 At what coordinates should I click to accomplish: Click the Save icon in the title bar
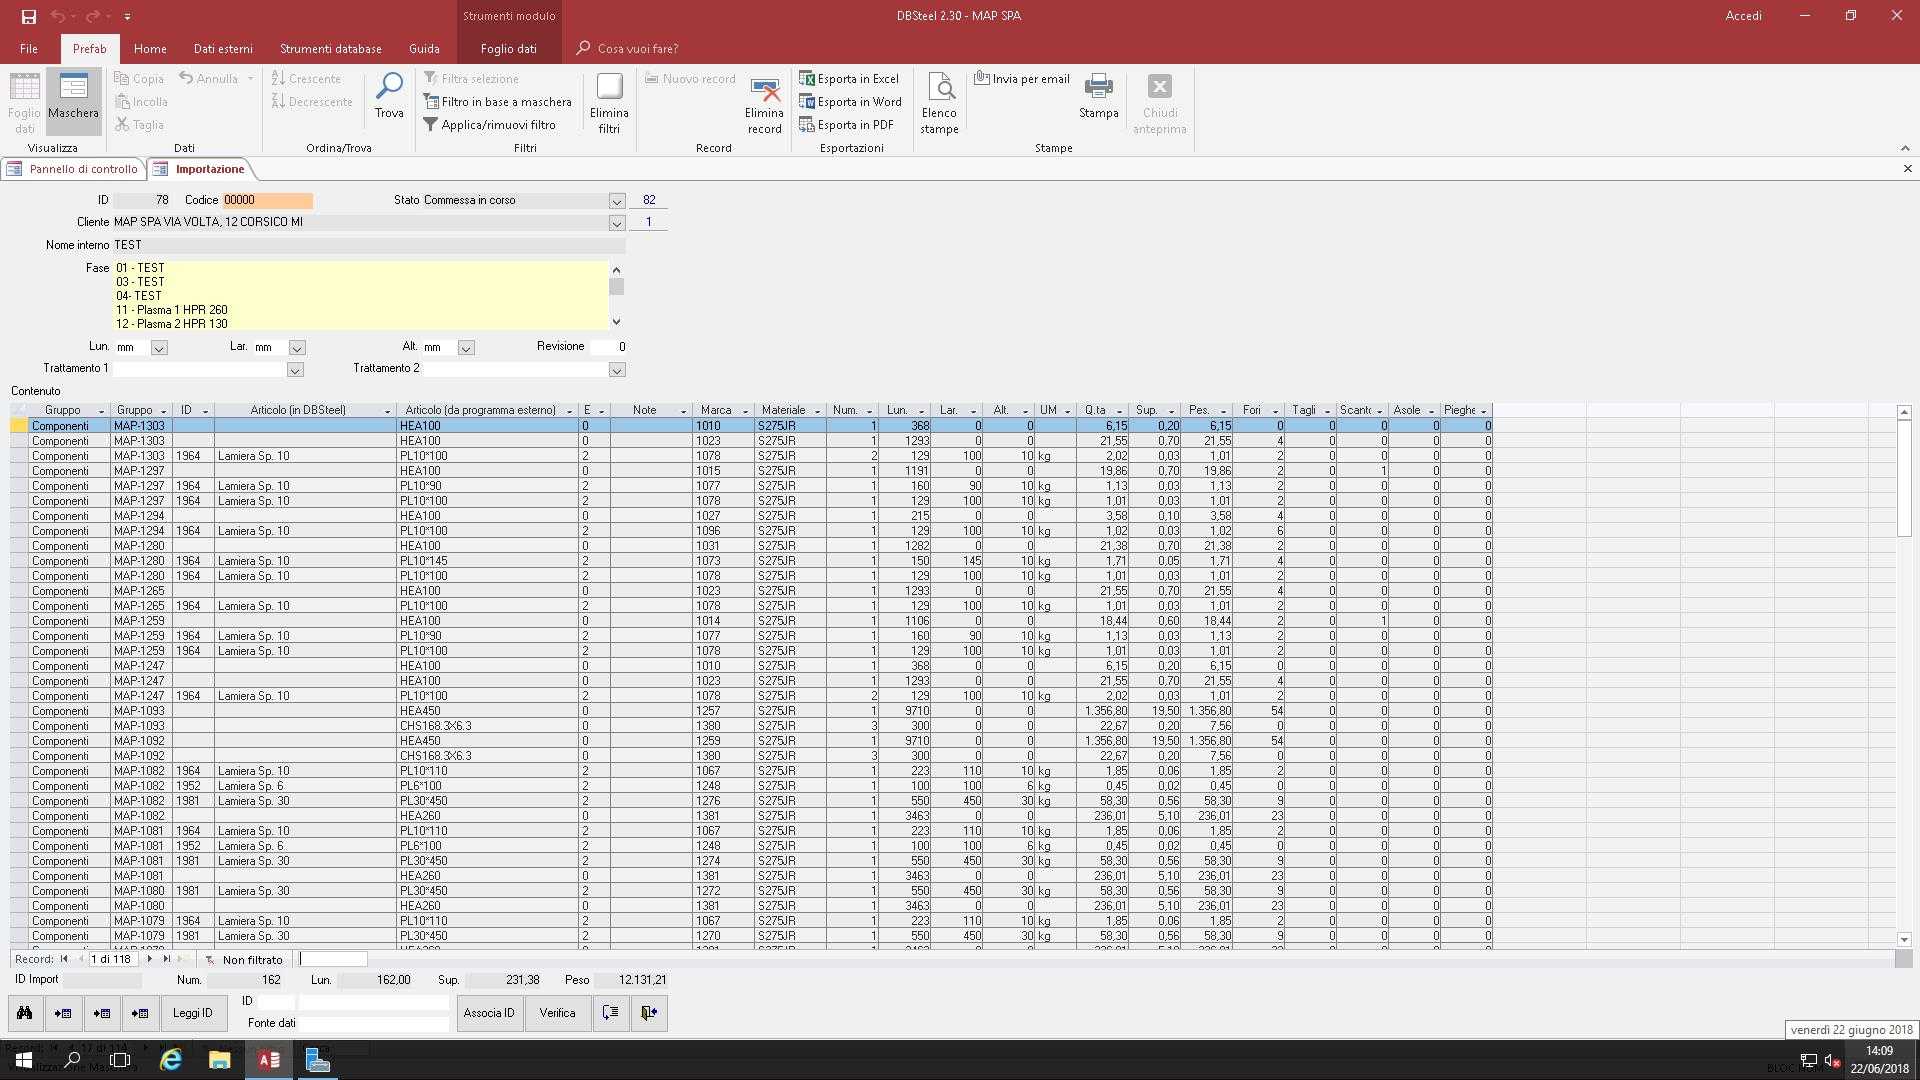[x=28, y=16]
